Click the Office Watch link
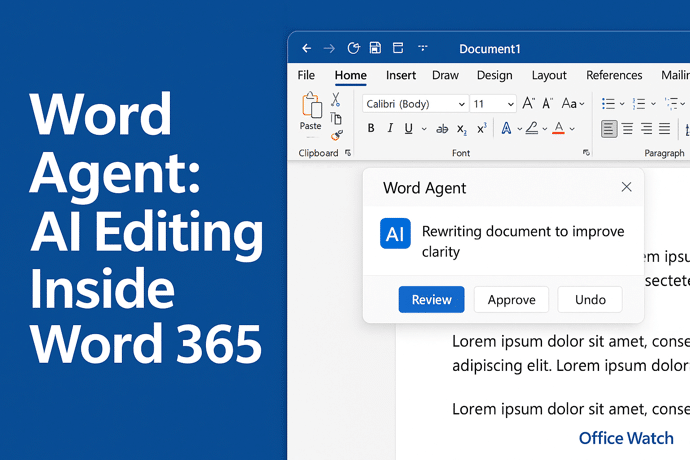 tap(626, 438)
